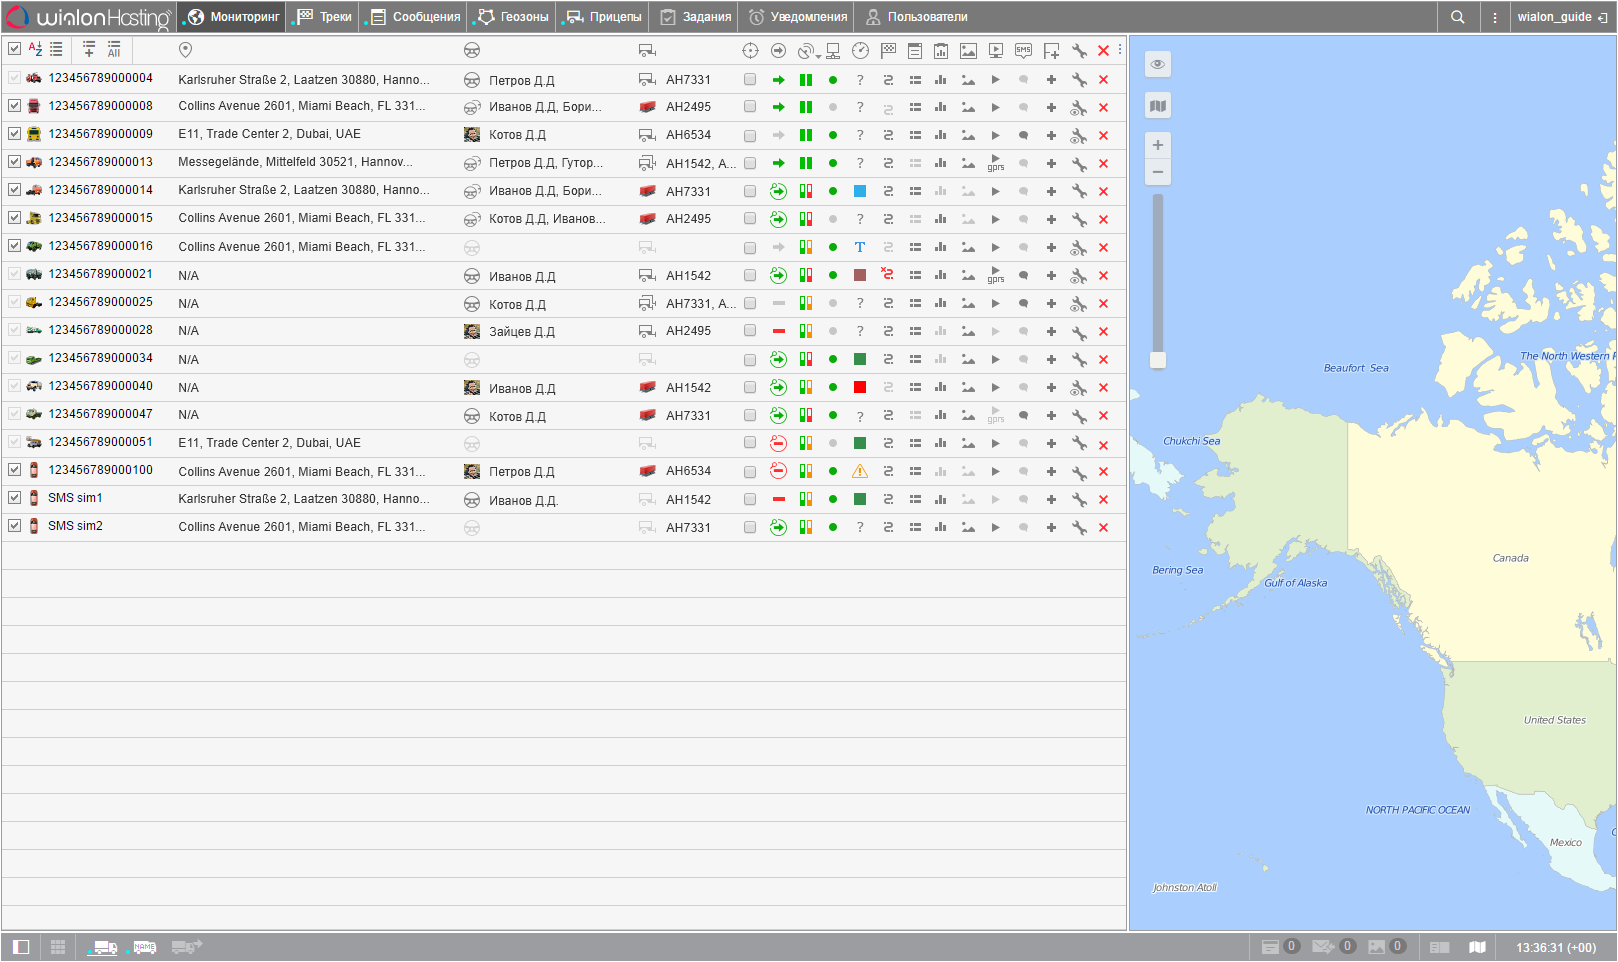The height and width of the screenshot is (962, 1618).
Task: Open the map layers icon on map panel
Action: pos(1157,106)
